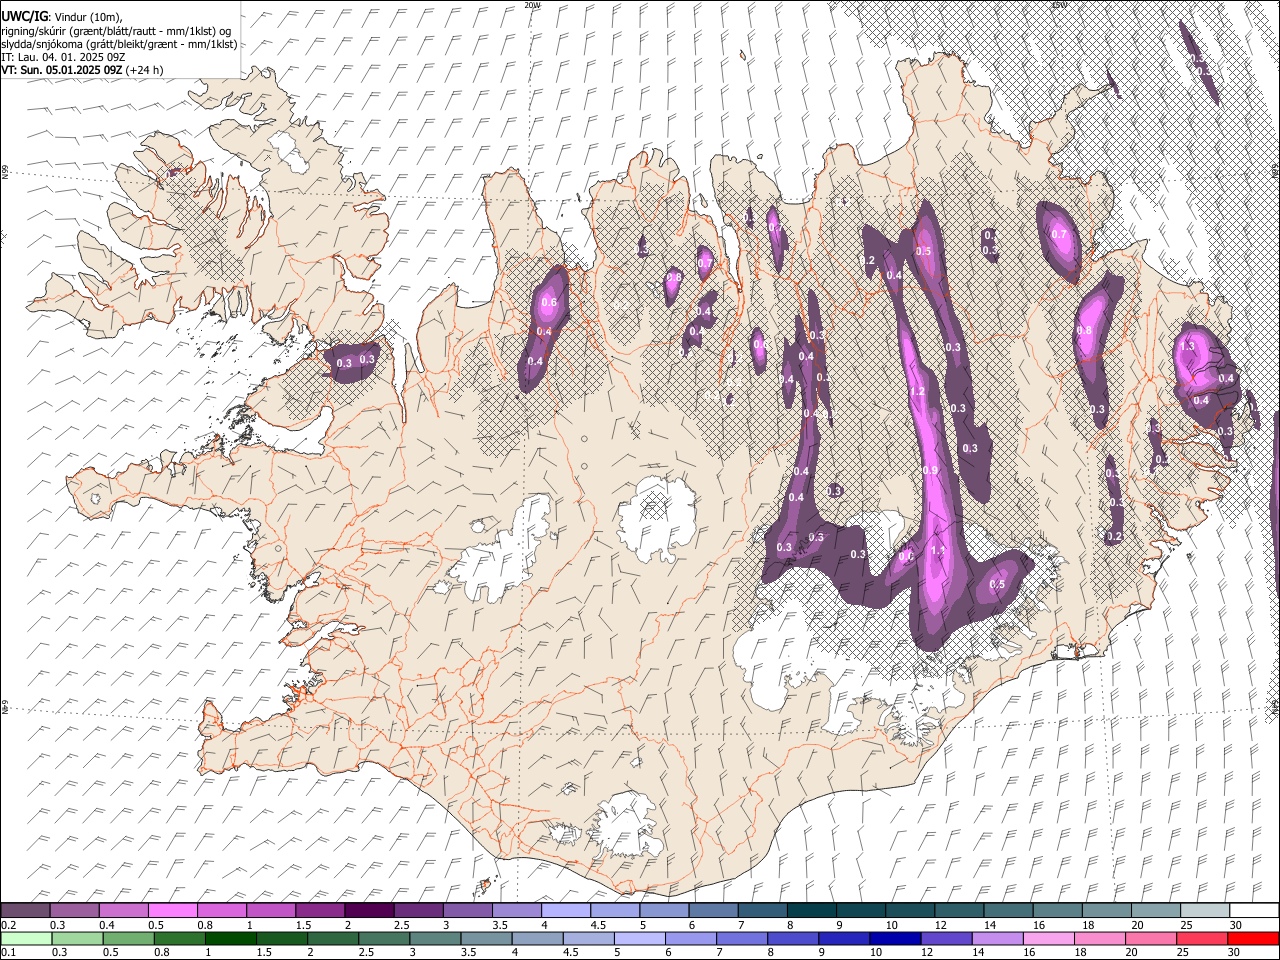Click the 1.3 snowfall value on the map
The height and width of the screenshot is (960, 1280).
pos(1188,346)
